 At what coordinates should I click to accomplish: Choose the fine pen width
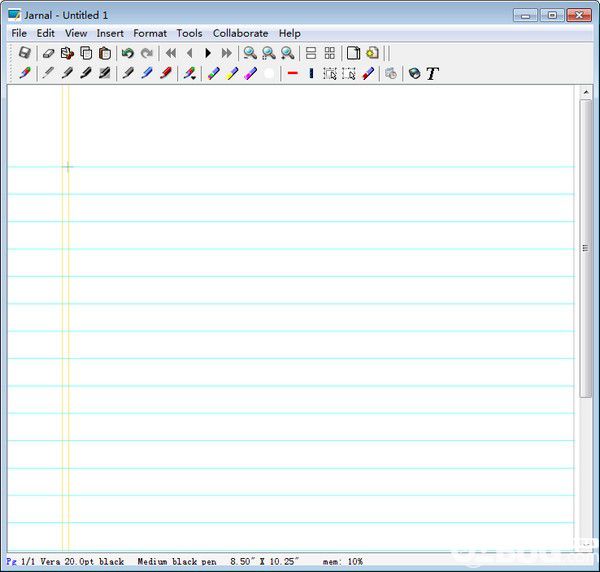[48, 73]
